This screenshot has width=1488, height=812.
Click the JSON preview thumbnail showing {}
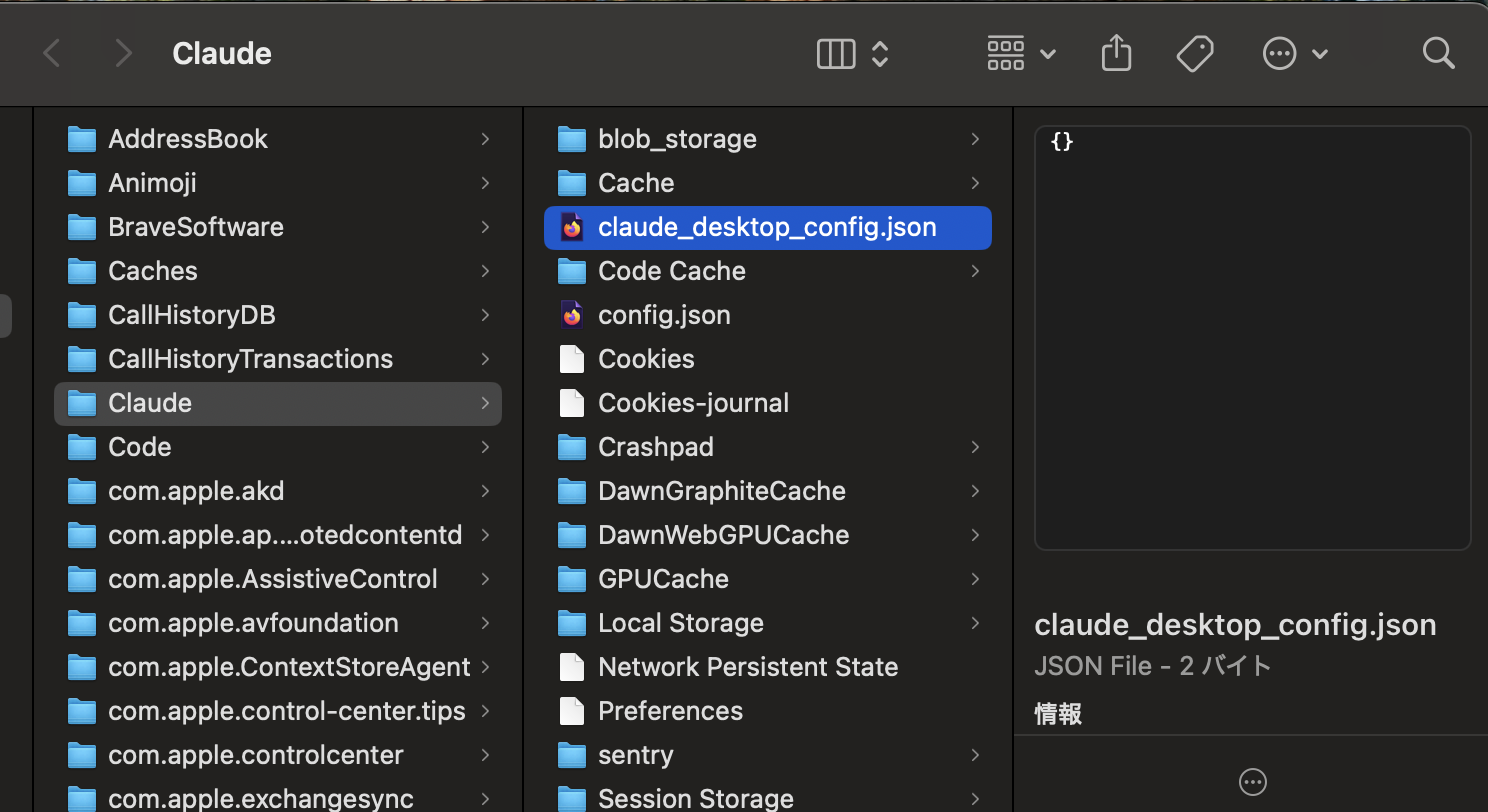point(1252,338)
